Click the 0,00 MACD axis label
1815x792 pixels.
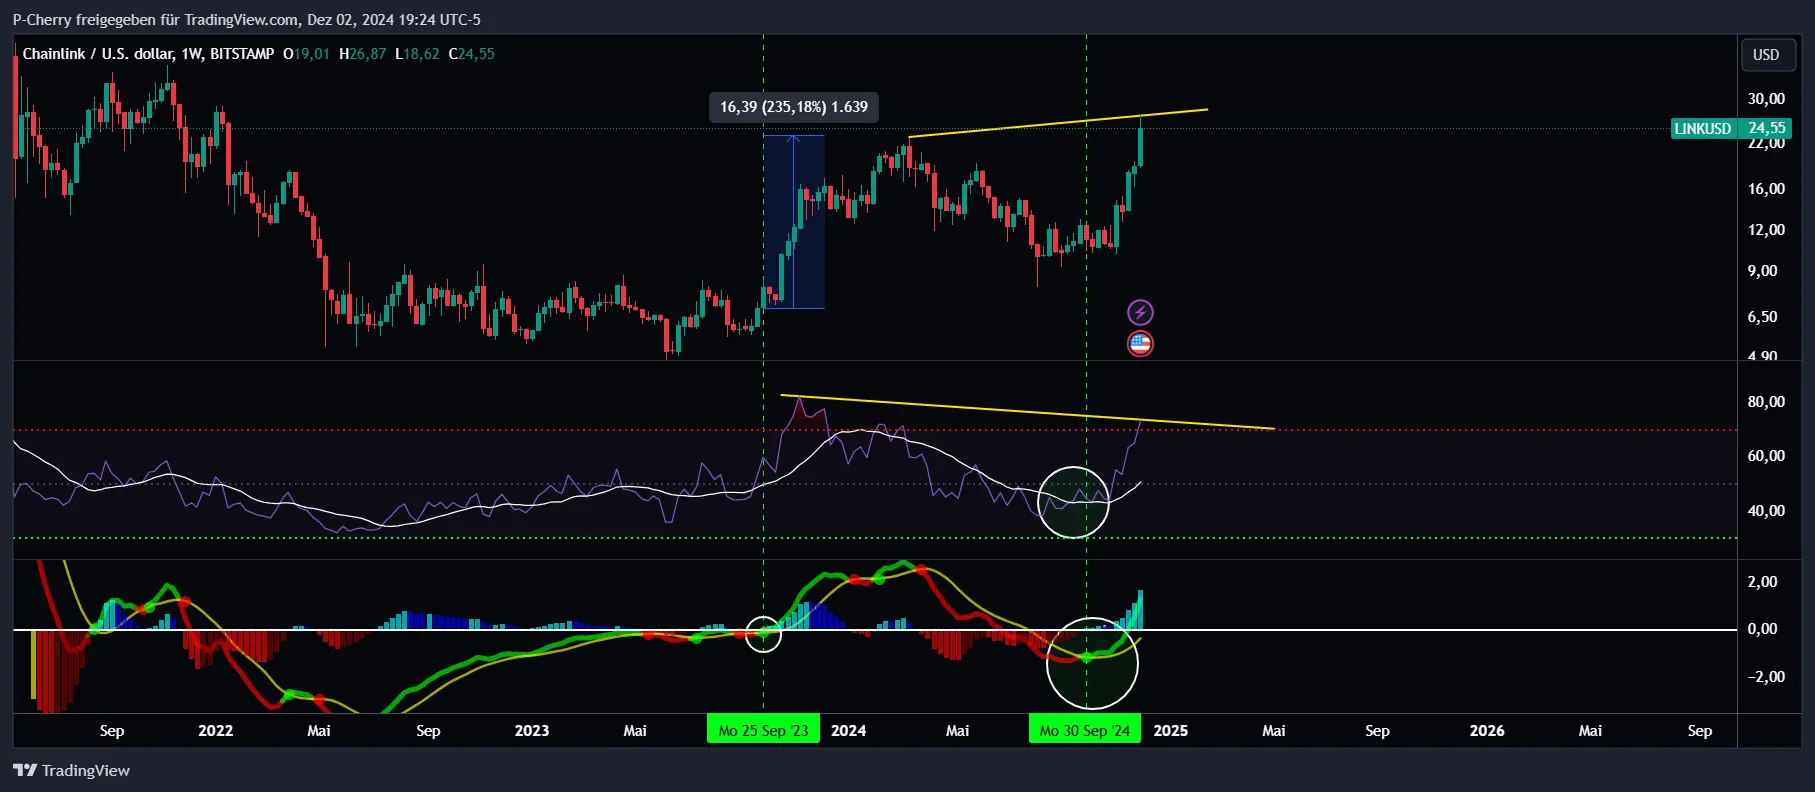[1762, 628]
